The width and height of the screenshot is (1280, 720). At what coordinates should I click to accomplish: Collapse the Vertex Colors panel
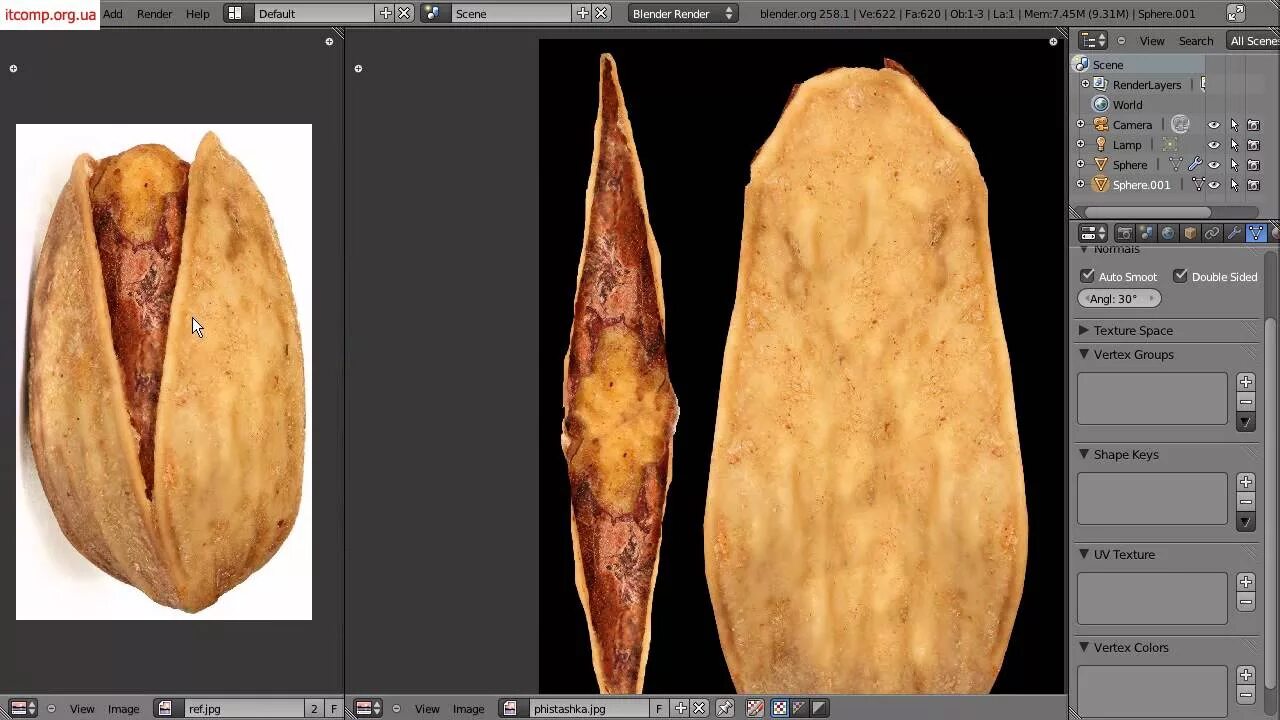[x=1084, y=647]
